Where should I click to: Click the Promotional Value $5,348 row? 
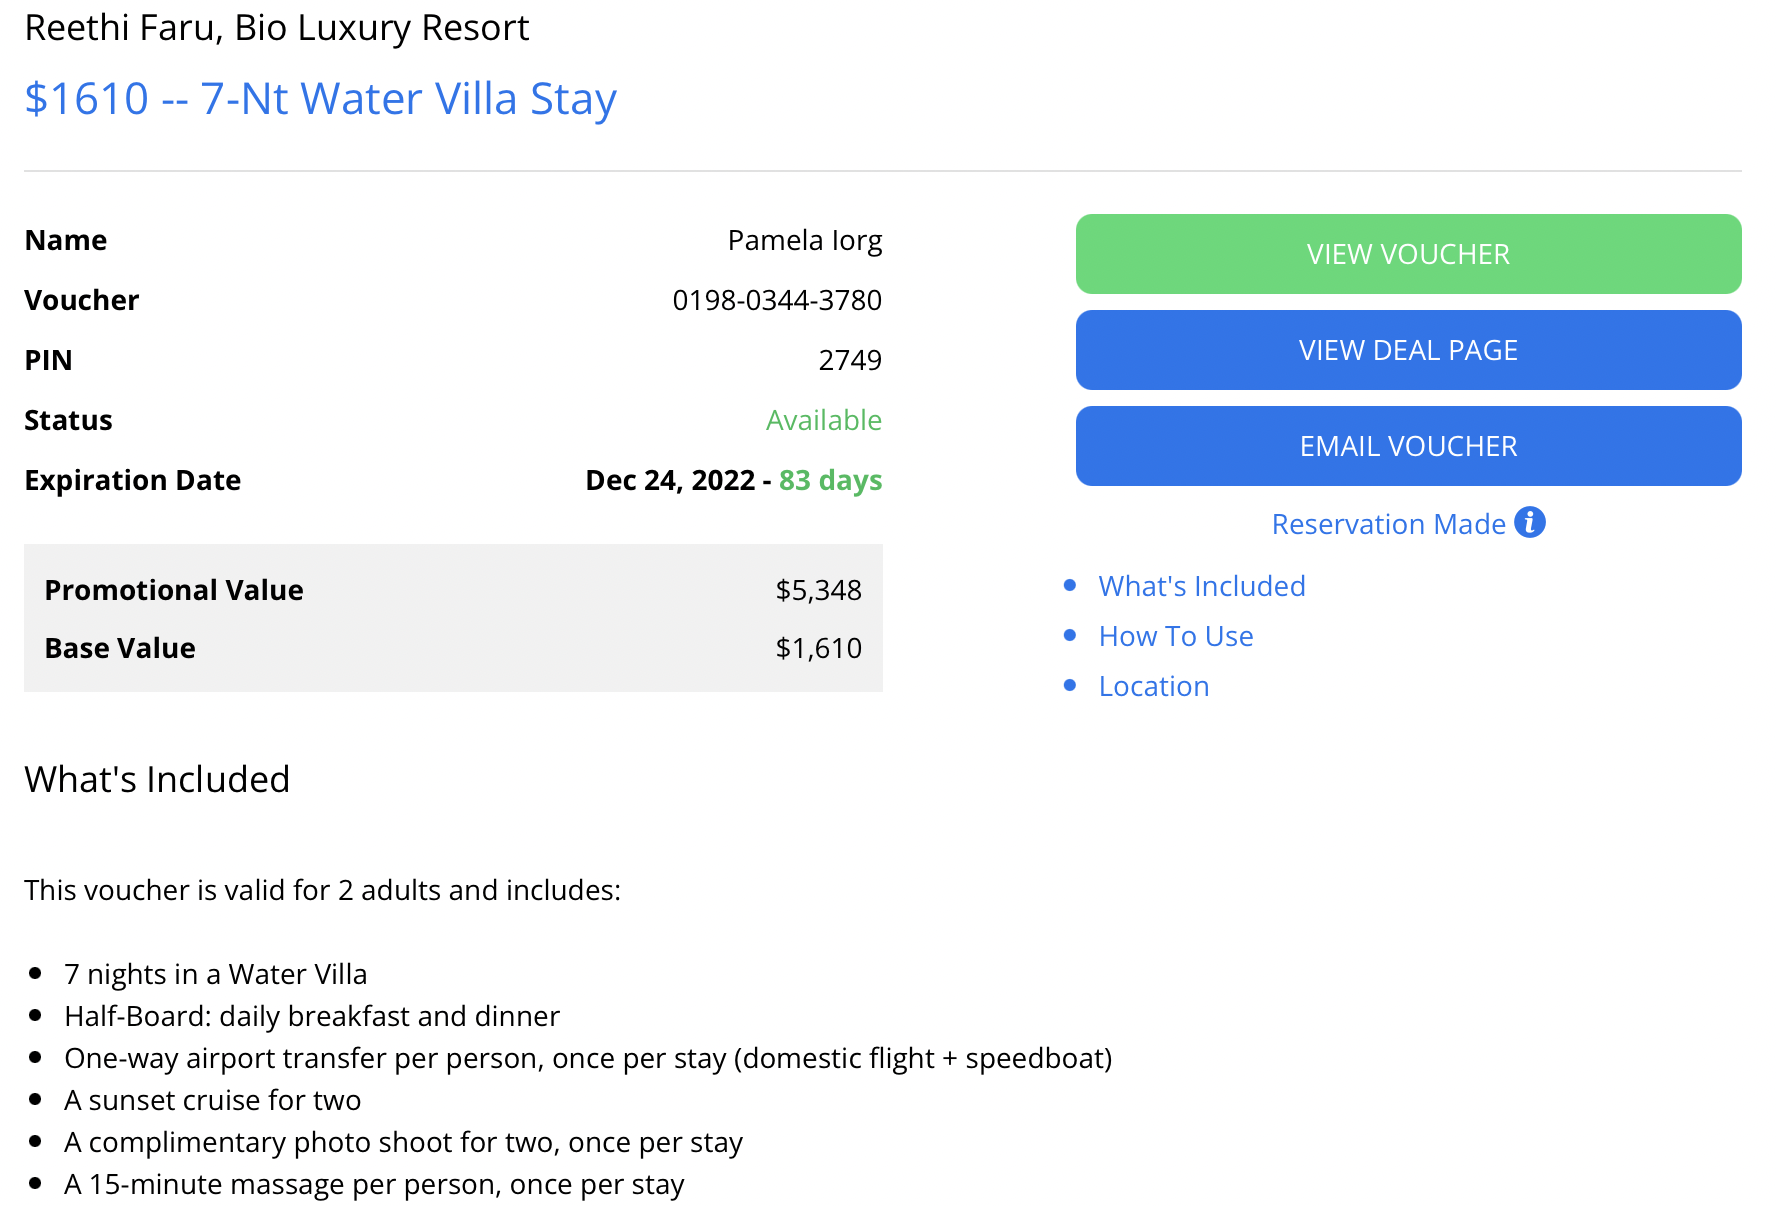[x=453, y=589]
